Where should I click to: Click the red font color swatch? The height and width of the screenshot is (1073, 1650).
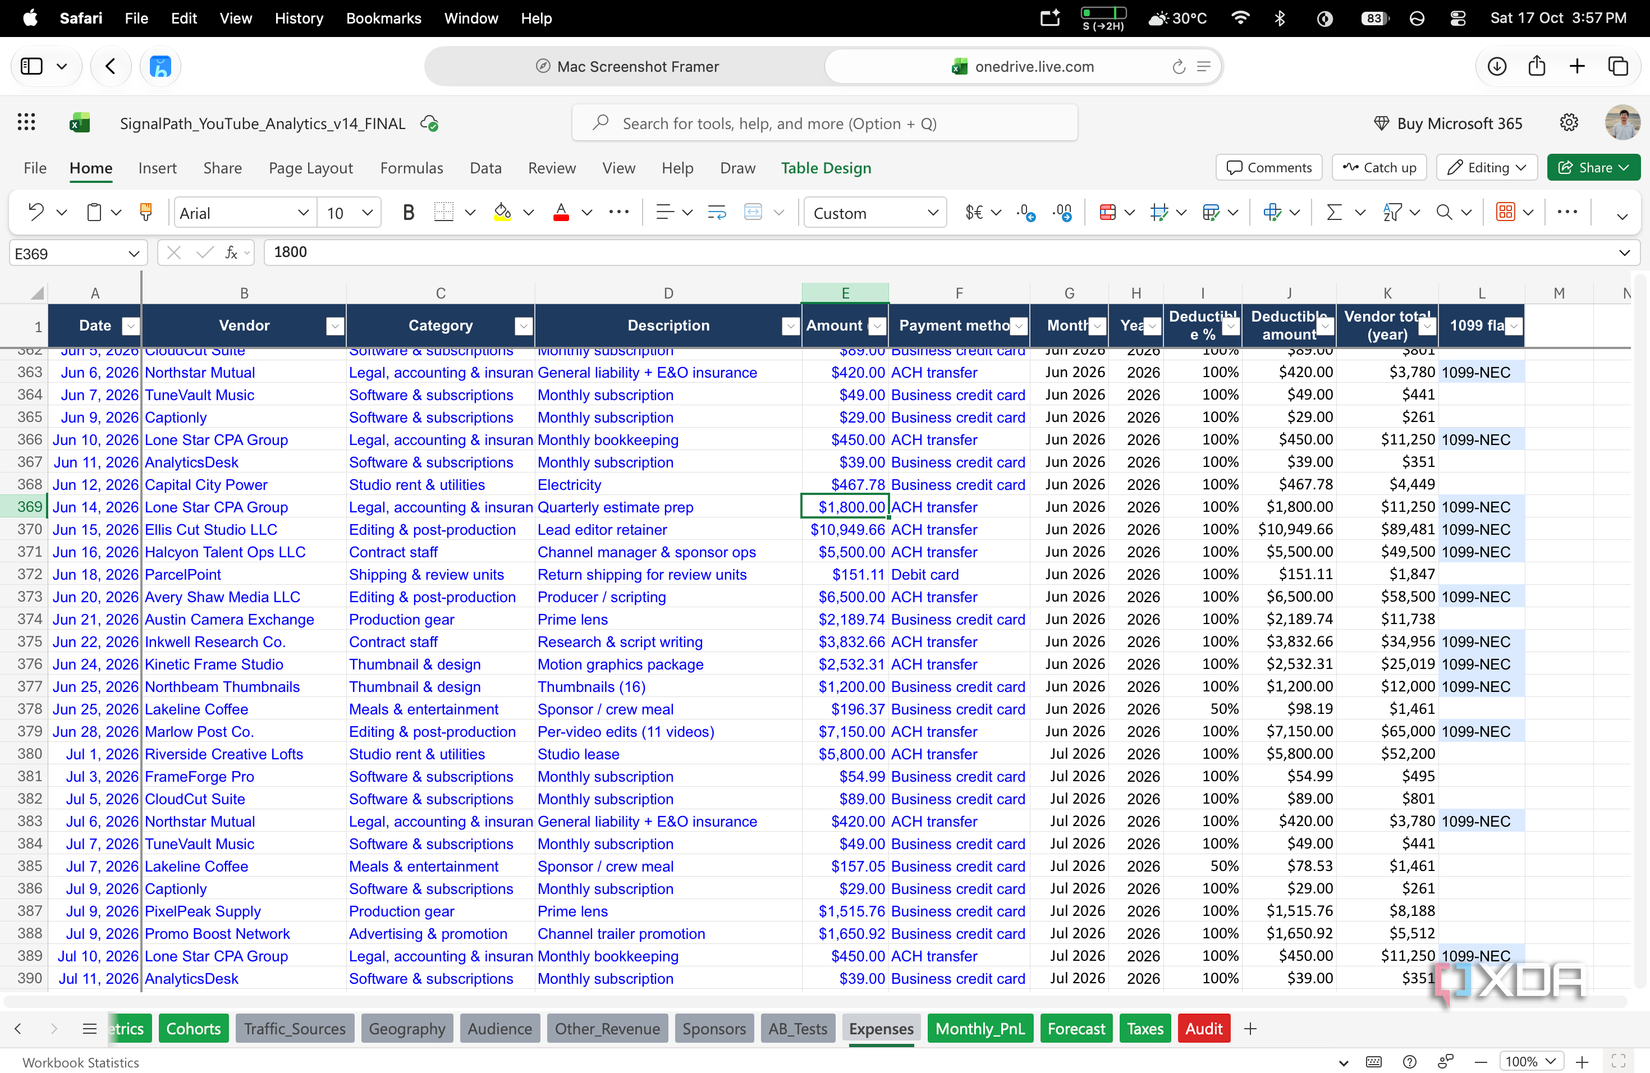coord(561,212)
